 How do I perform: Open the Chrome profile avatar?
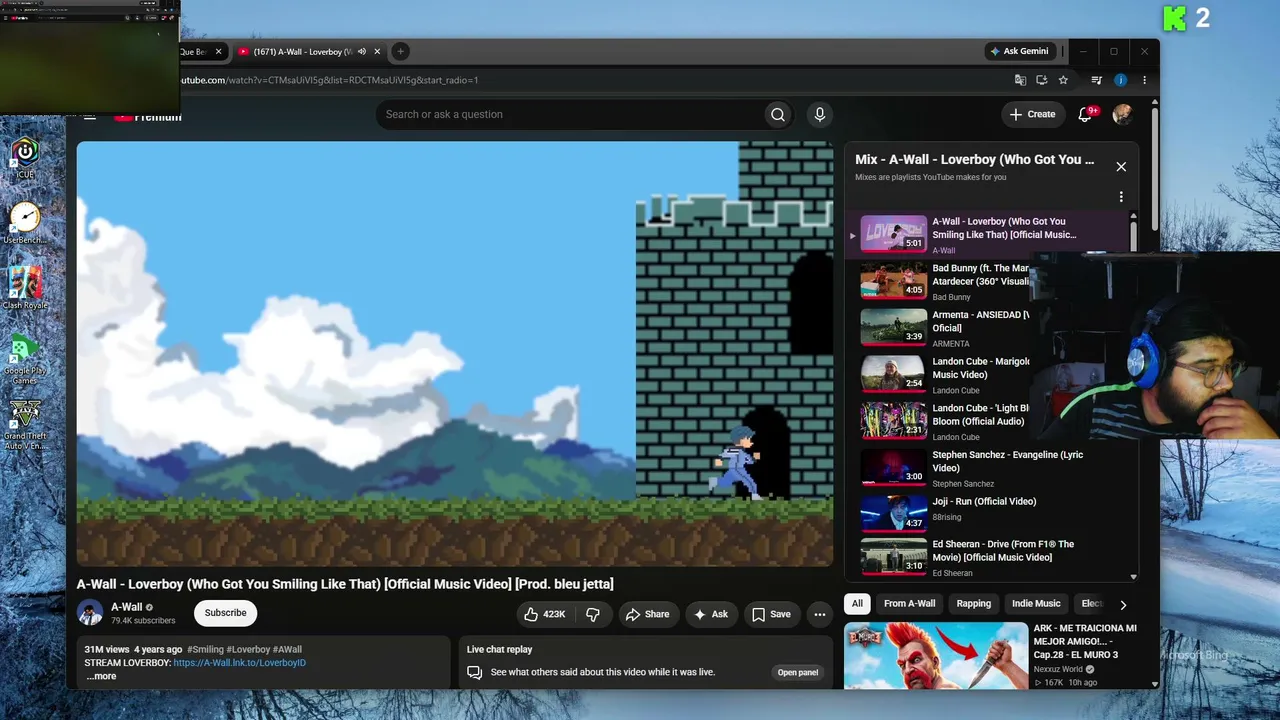pos(1121,80)
